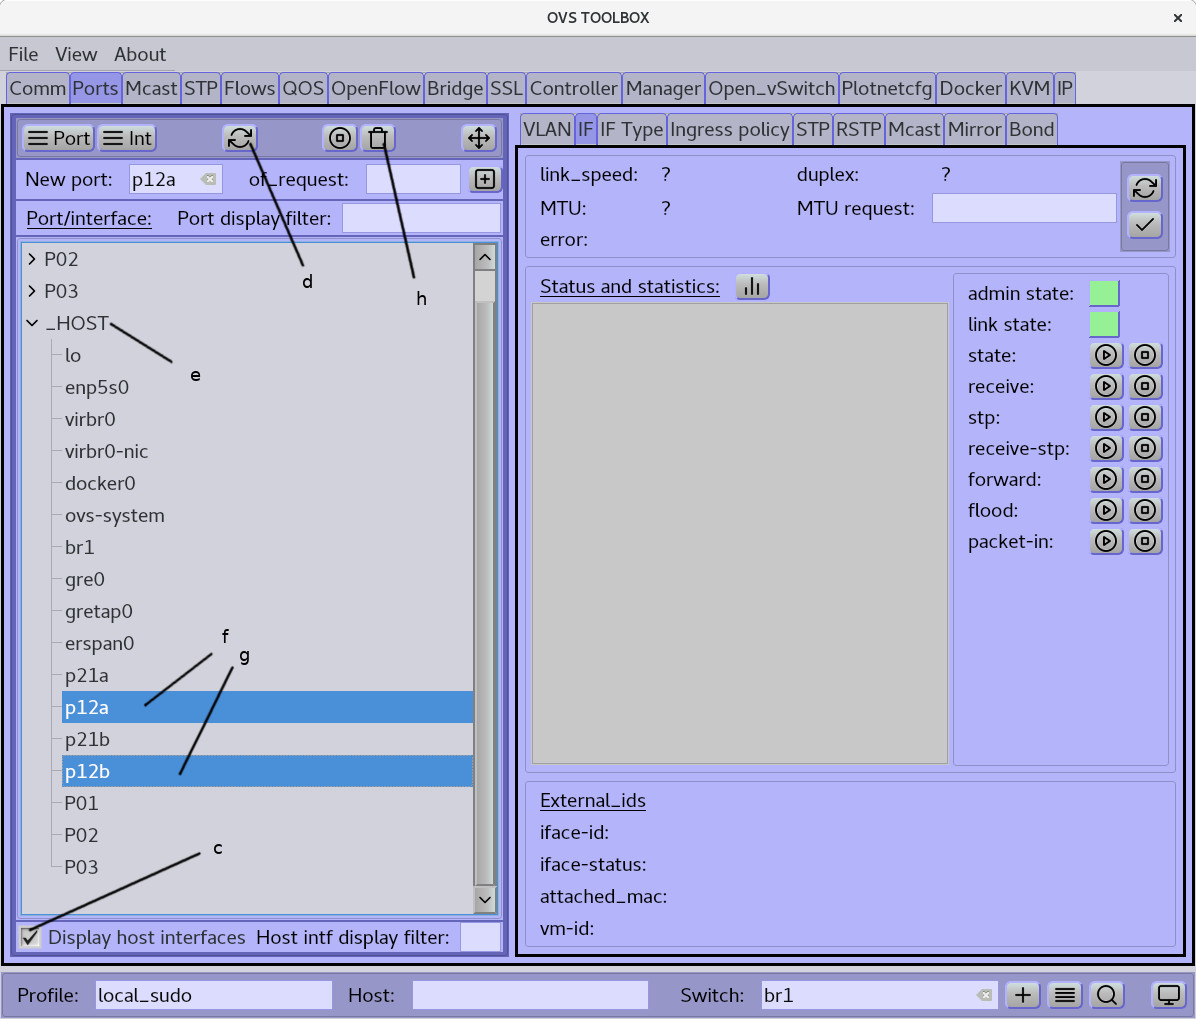Image resolution: width=1196 pixels, height=1019 pixels.
Task: Click the trash delete port icon
Action: click(x=378, y=138)
